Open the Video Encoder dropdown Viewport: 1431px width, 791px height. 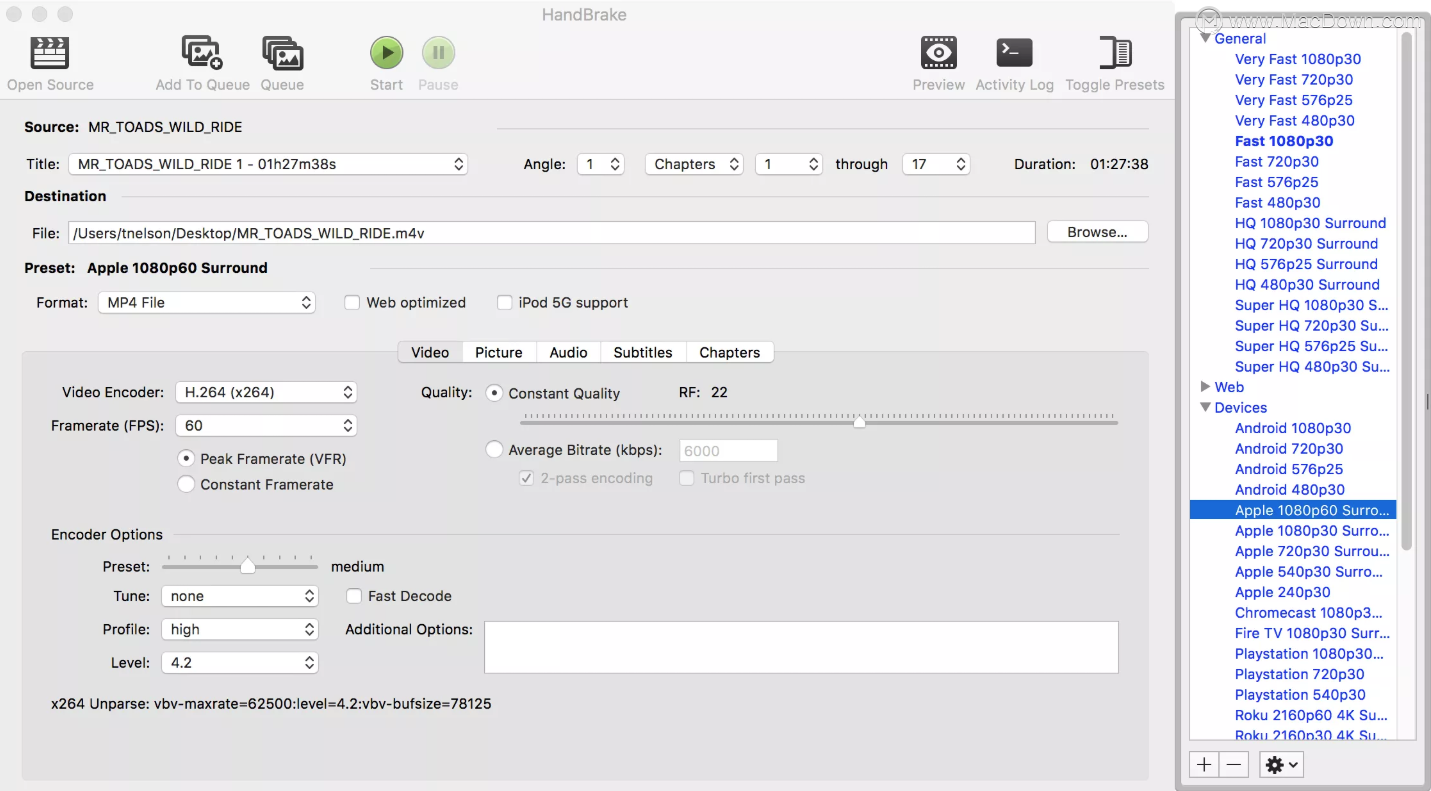tap(266, 393)
